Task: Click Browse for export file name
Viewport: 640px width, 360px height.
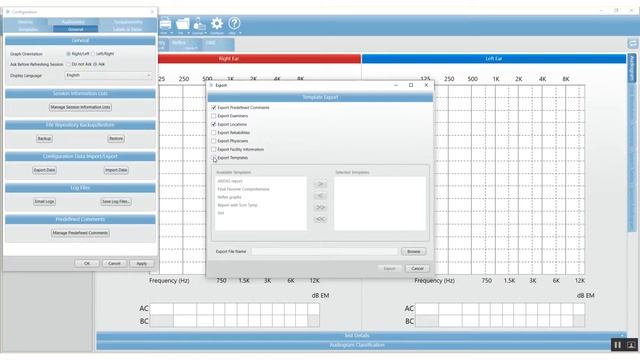Action: pos(413,251)
